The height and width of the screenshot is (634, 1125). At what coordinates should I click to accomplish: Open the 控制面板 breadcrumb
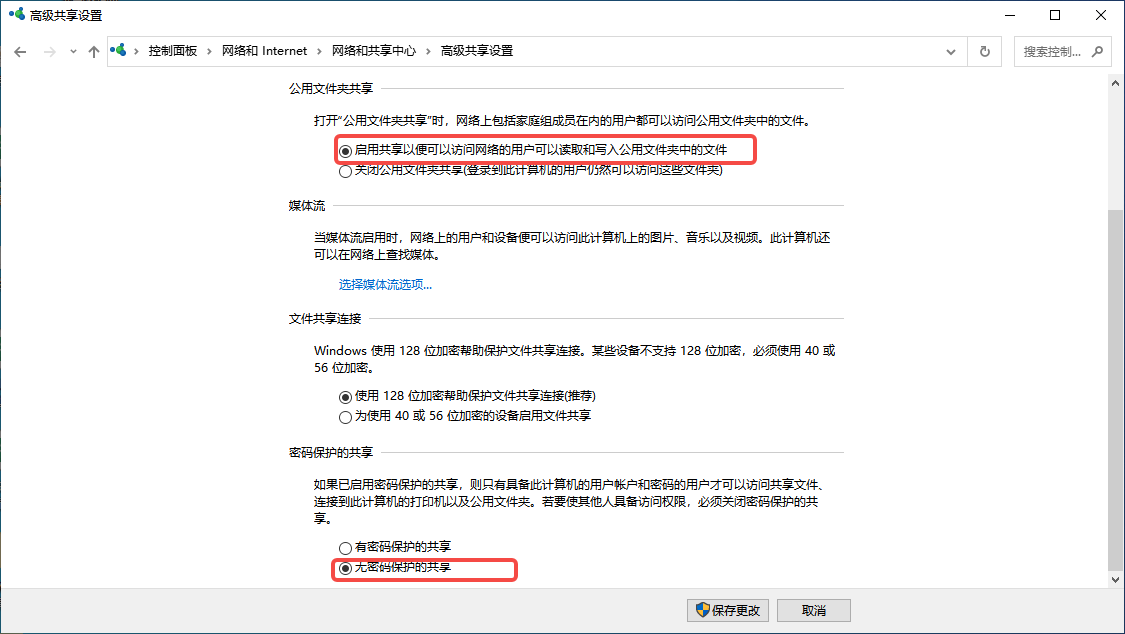click(172, 51)
